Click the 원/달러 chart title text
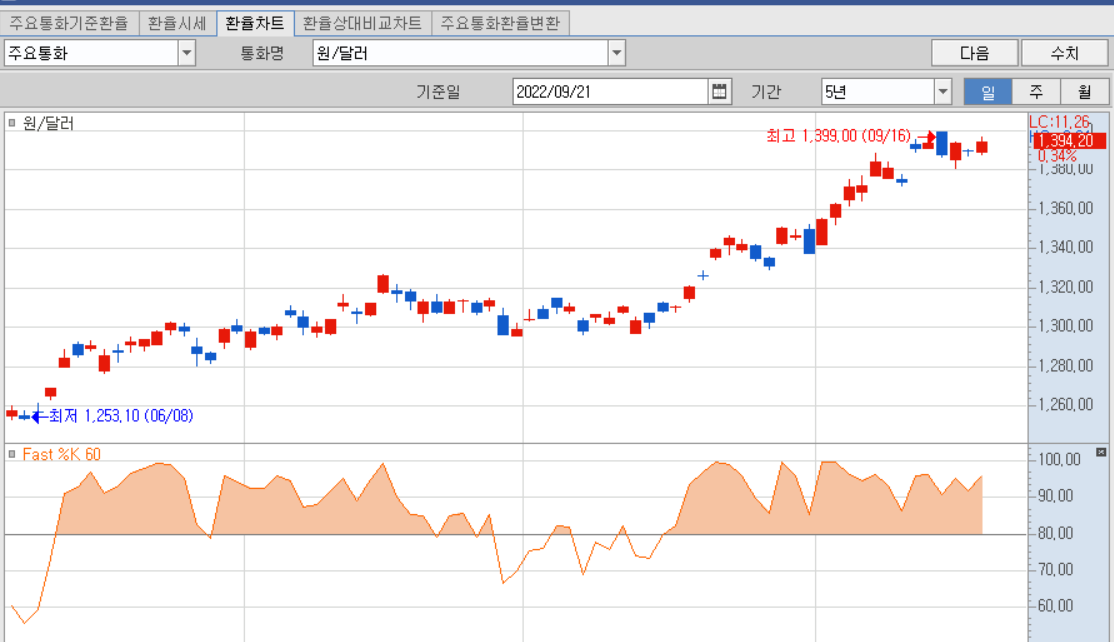Viewport: 1114px width, 642px height. 48,123
